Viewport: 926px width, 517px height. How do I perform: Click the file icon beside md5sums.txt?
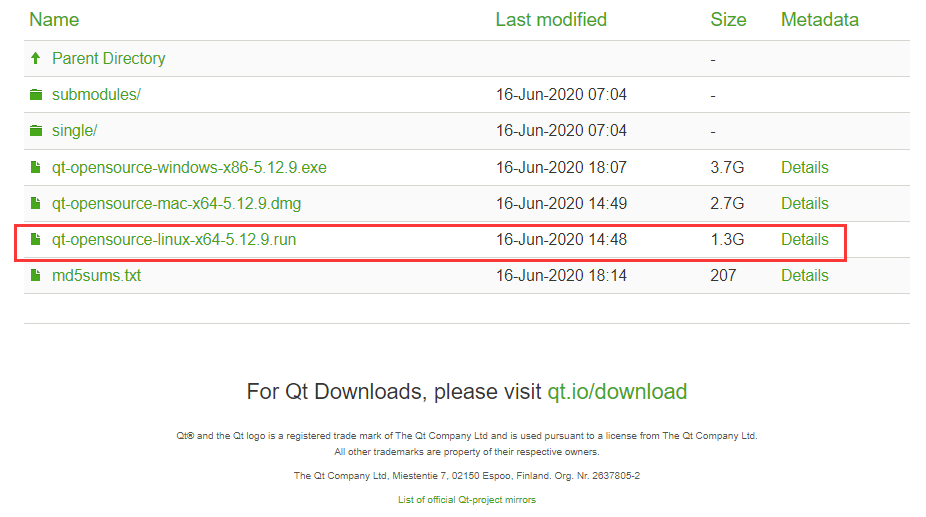(x=36, y=276)
